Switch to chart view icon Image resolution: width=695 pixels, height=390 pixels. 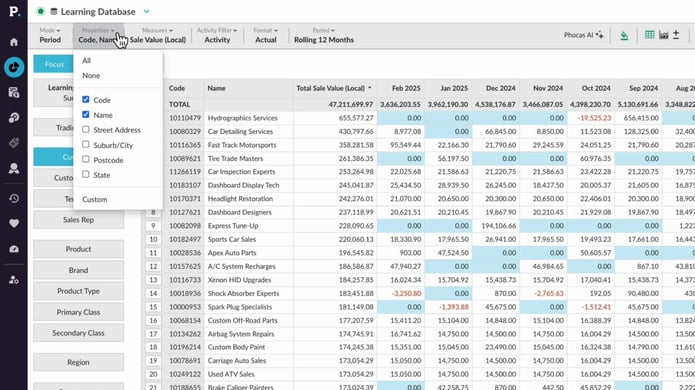tap(664, 35)
